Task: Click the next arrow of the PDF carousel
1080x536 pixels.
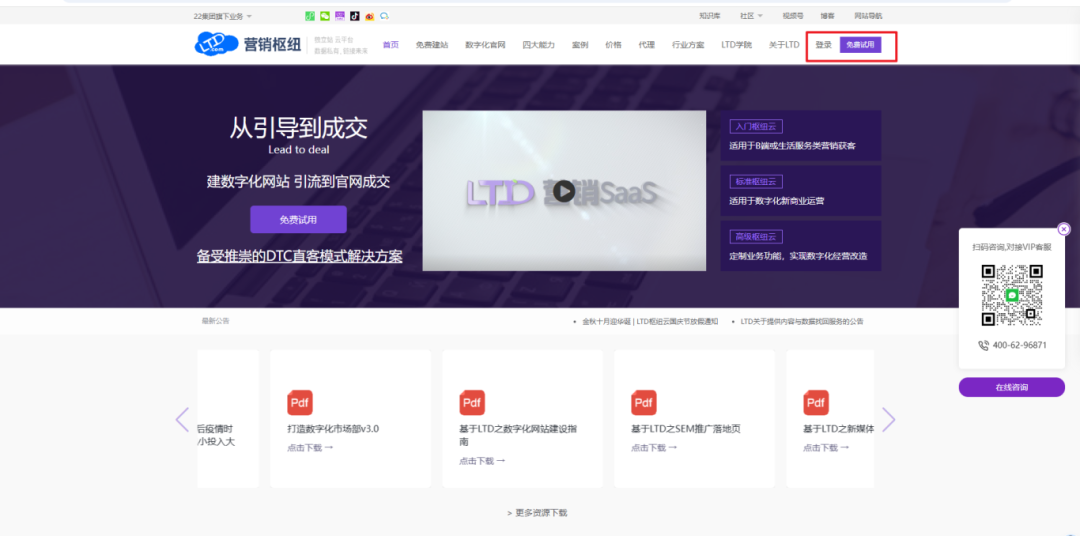Action: tap(889, 419)
